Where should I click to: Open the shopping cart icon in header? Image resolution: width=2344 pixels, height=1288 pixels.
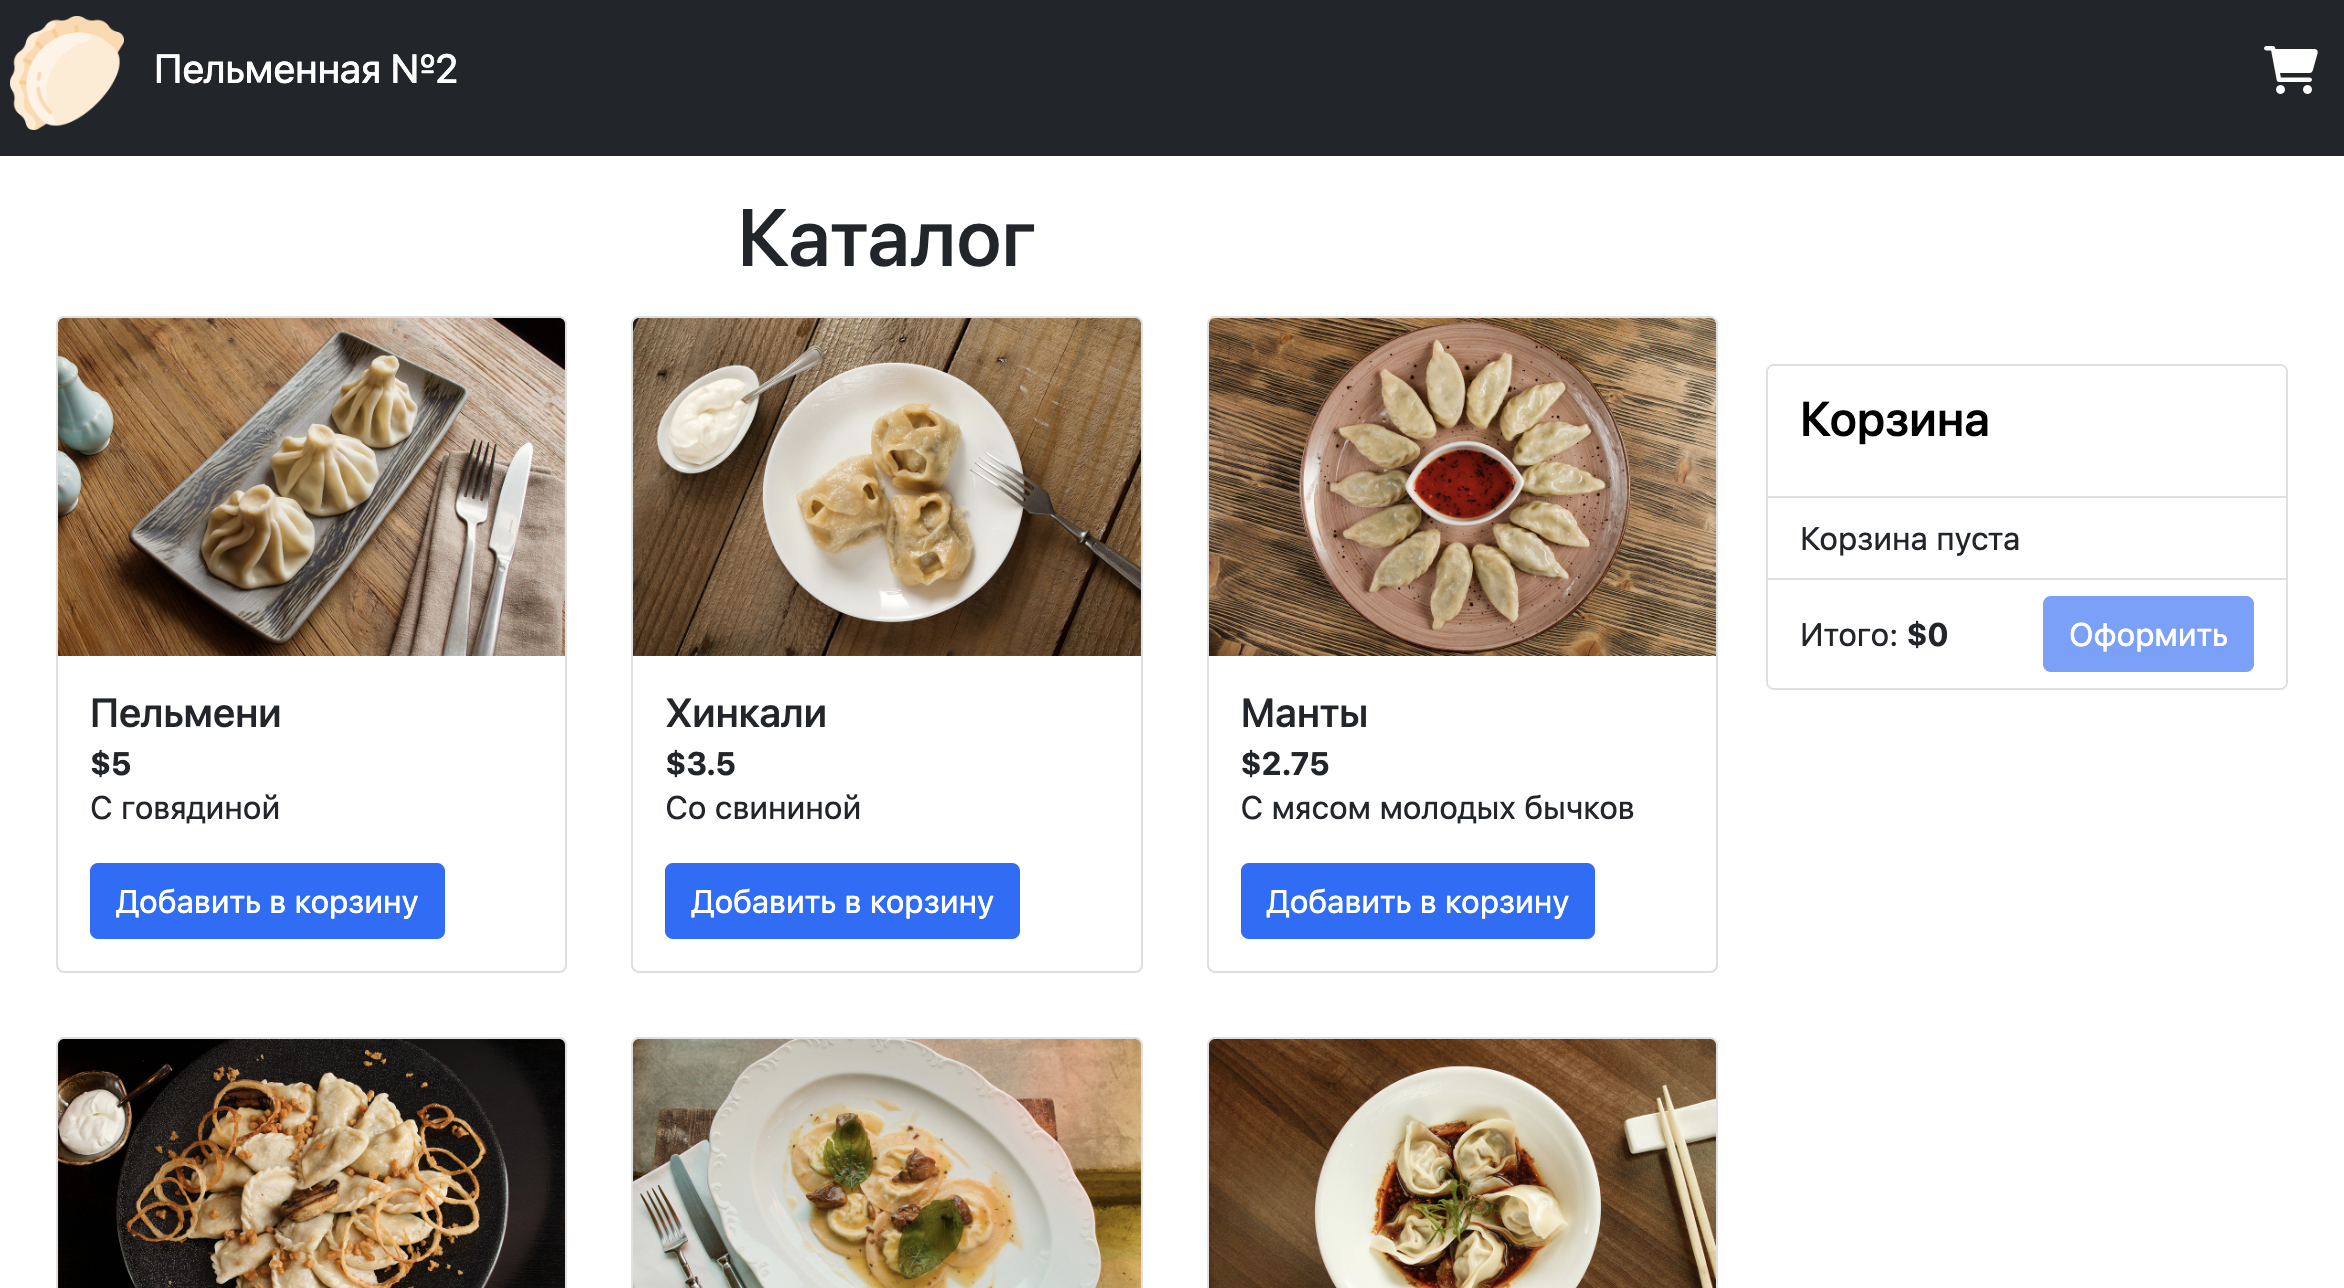click(2290, 70)
